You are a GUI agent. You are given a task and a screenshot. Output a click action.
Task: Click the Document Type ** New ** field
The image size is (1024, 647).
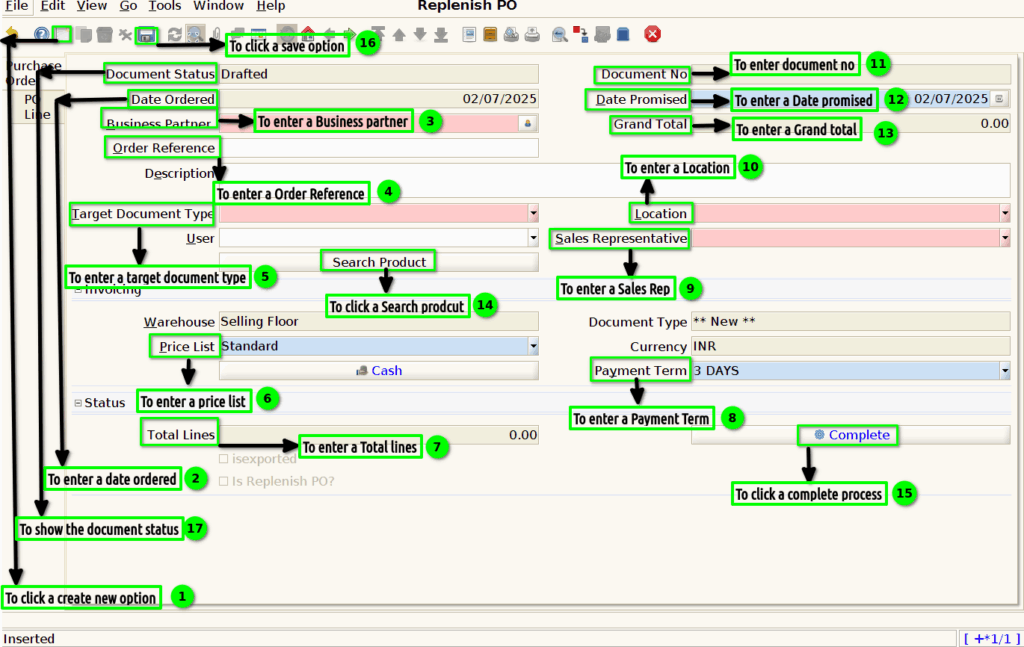click(x=851, y=321)
